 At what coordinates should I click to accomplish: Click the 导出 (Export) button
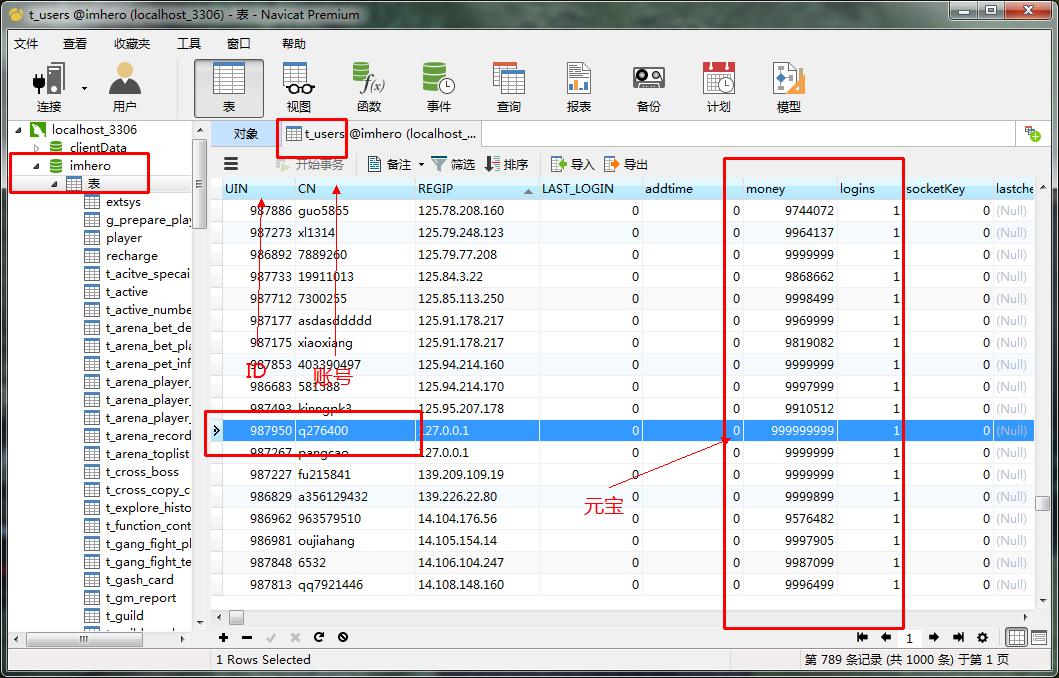coord(626,164)
